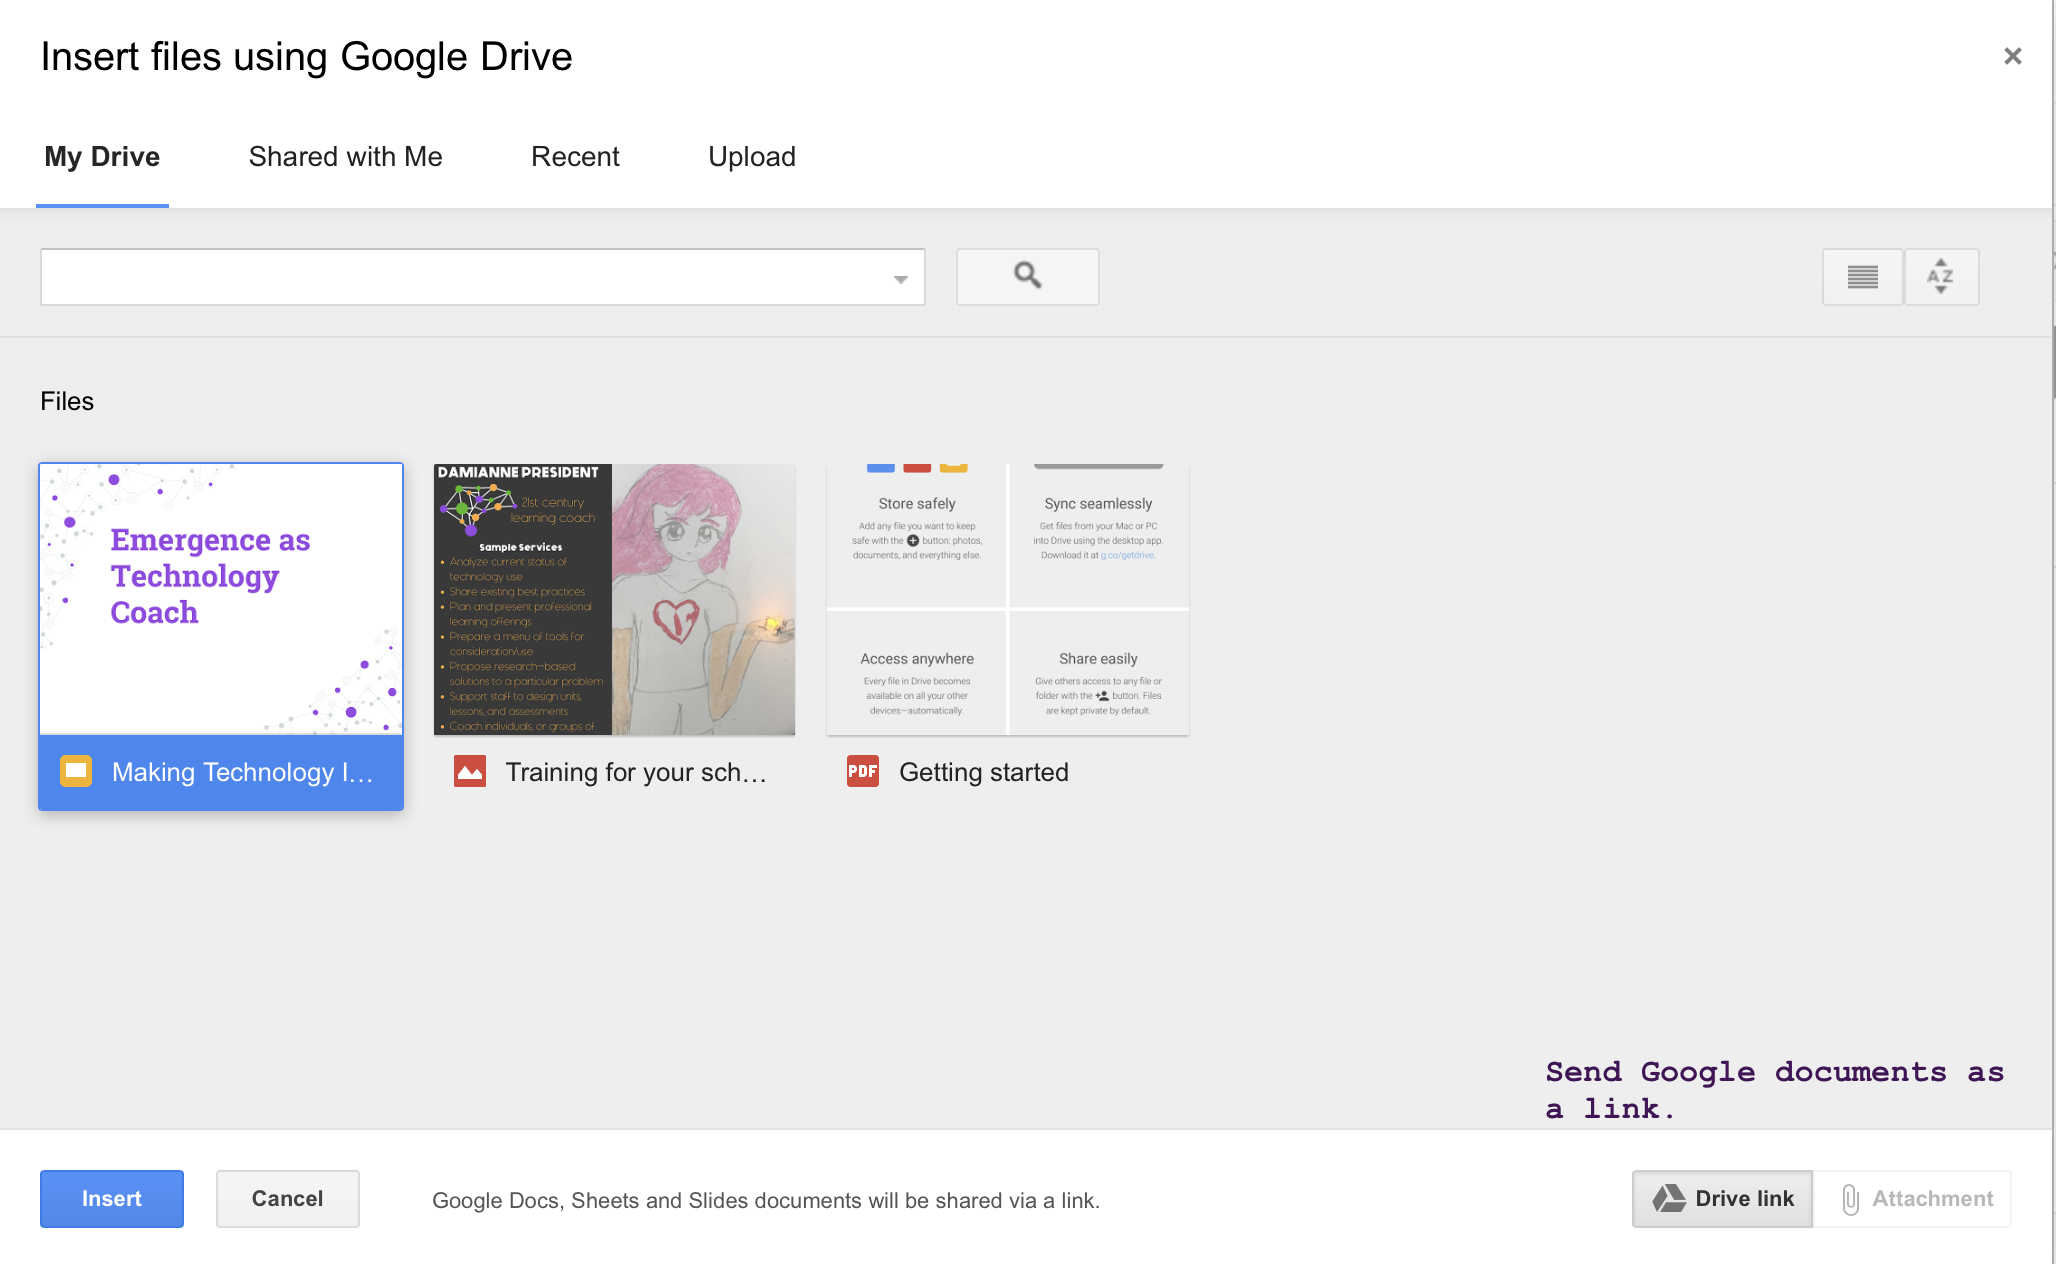Click the magnifying glass search button
This screenshot has height=1264, width=2056.
1027,276
